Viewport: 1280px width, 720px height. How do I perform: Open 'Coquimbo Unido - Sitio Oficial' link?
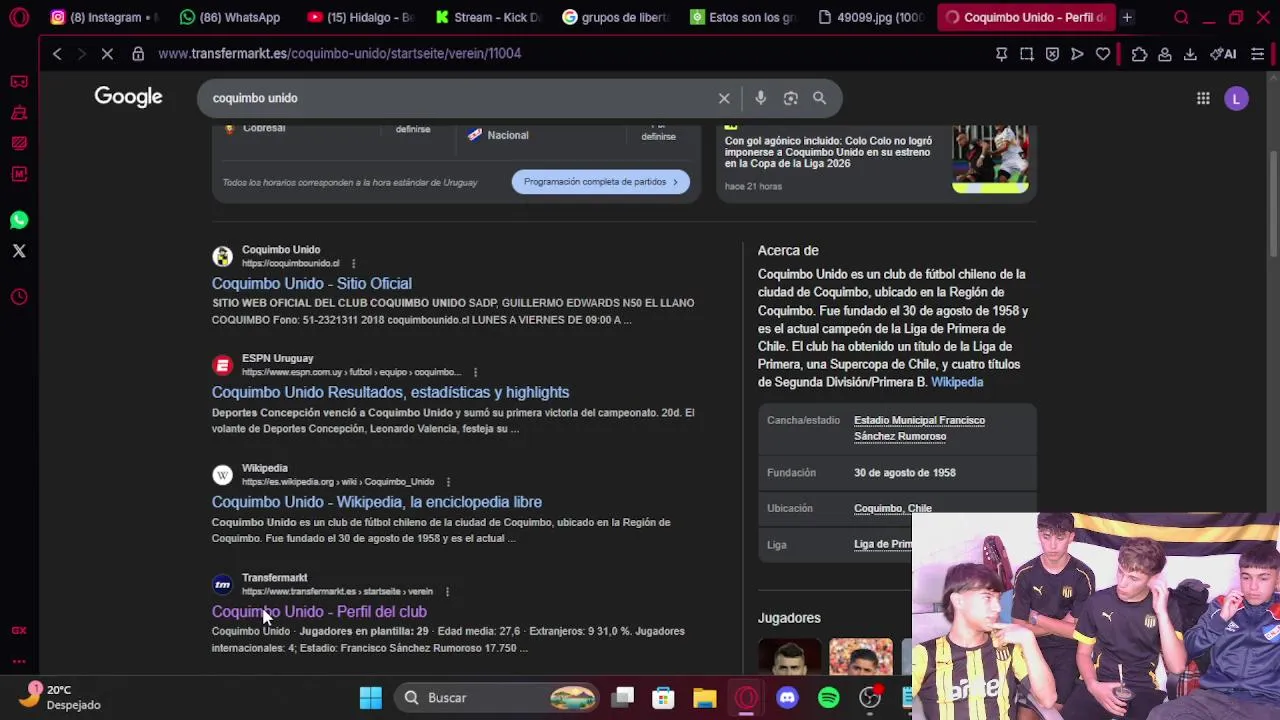coord(311,284)
